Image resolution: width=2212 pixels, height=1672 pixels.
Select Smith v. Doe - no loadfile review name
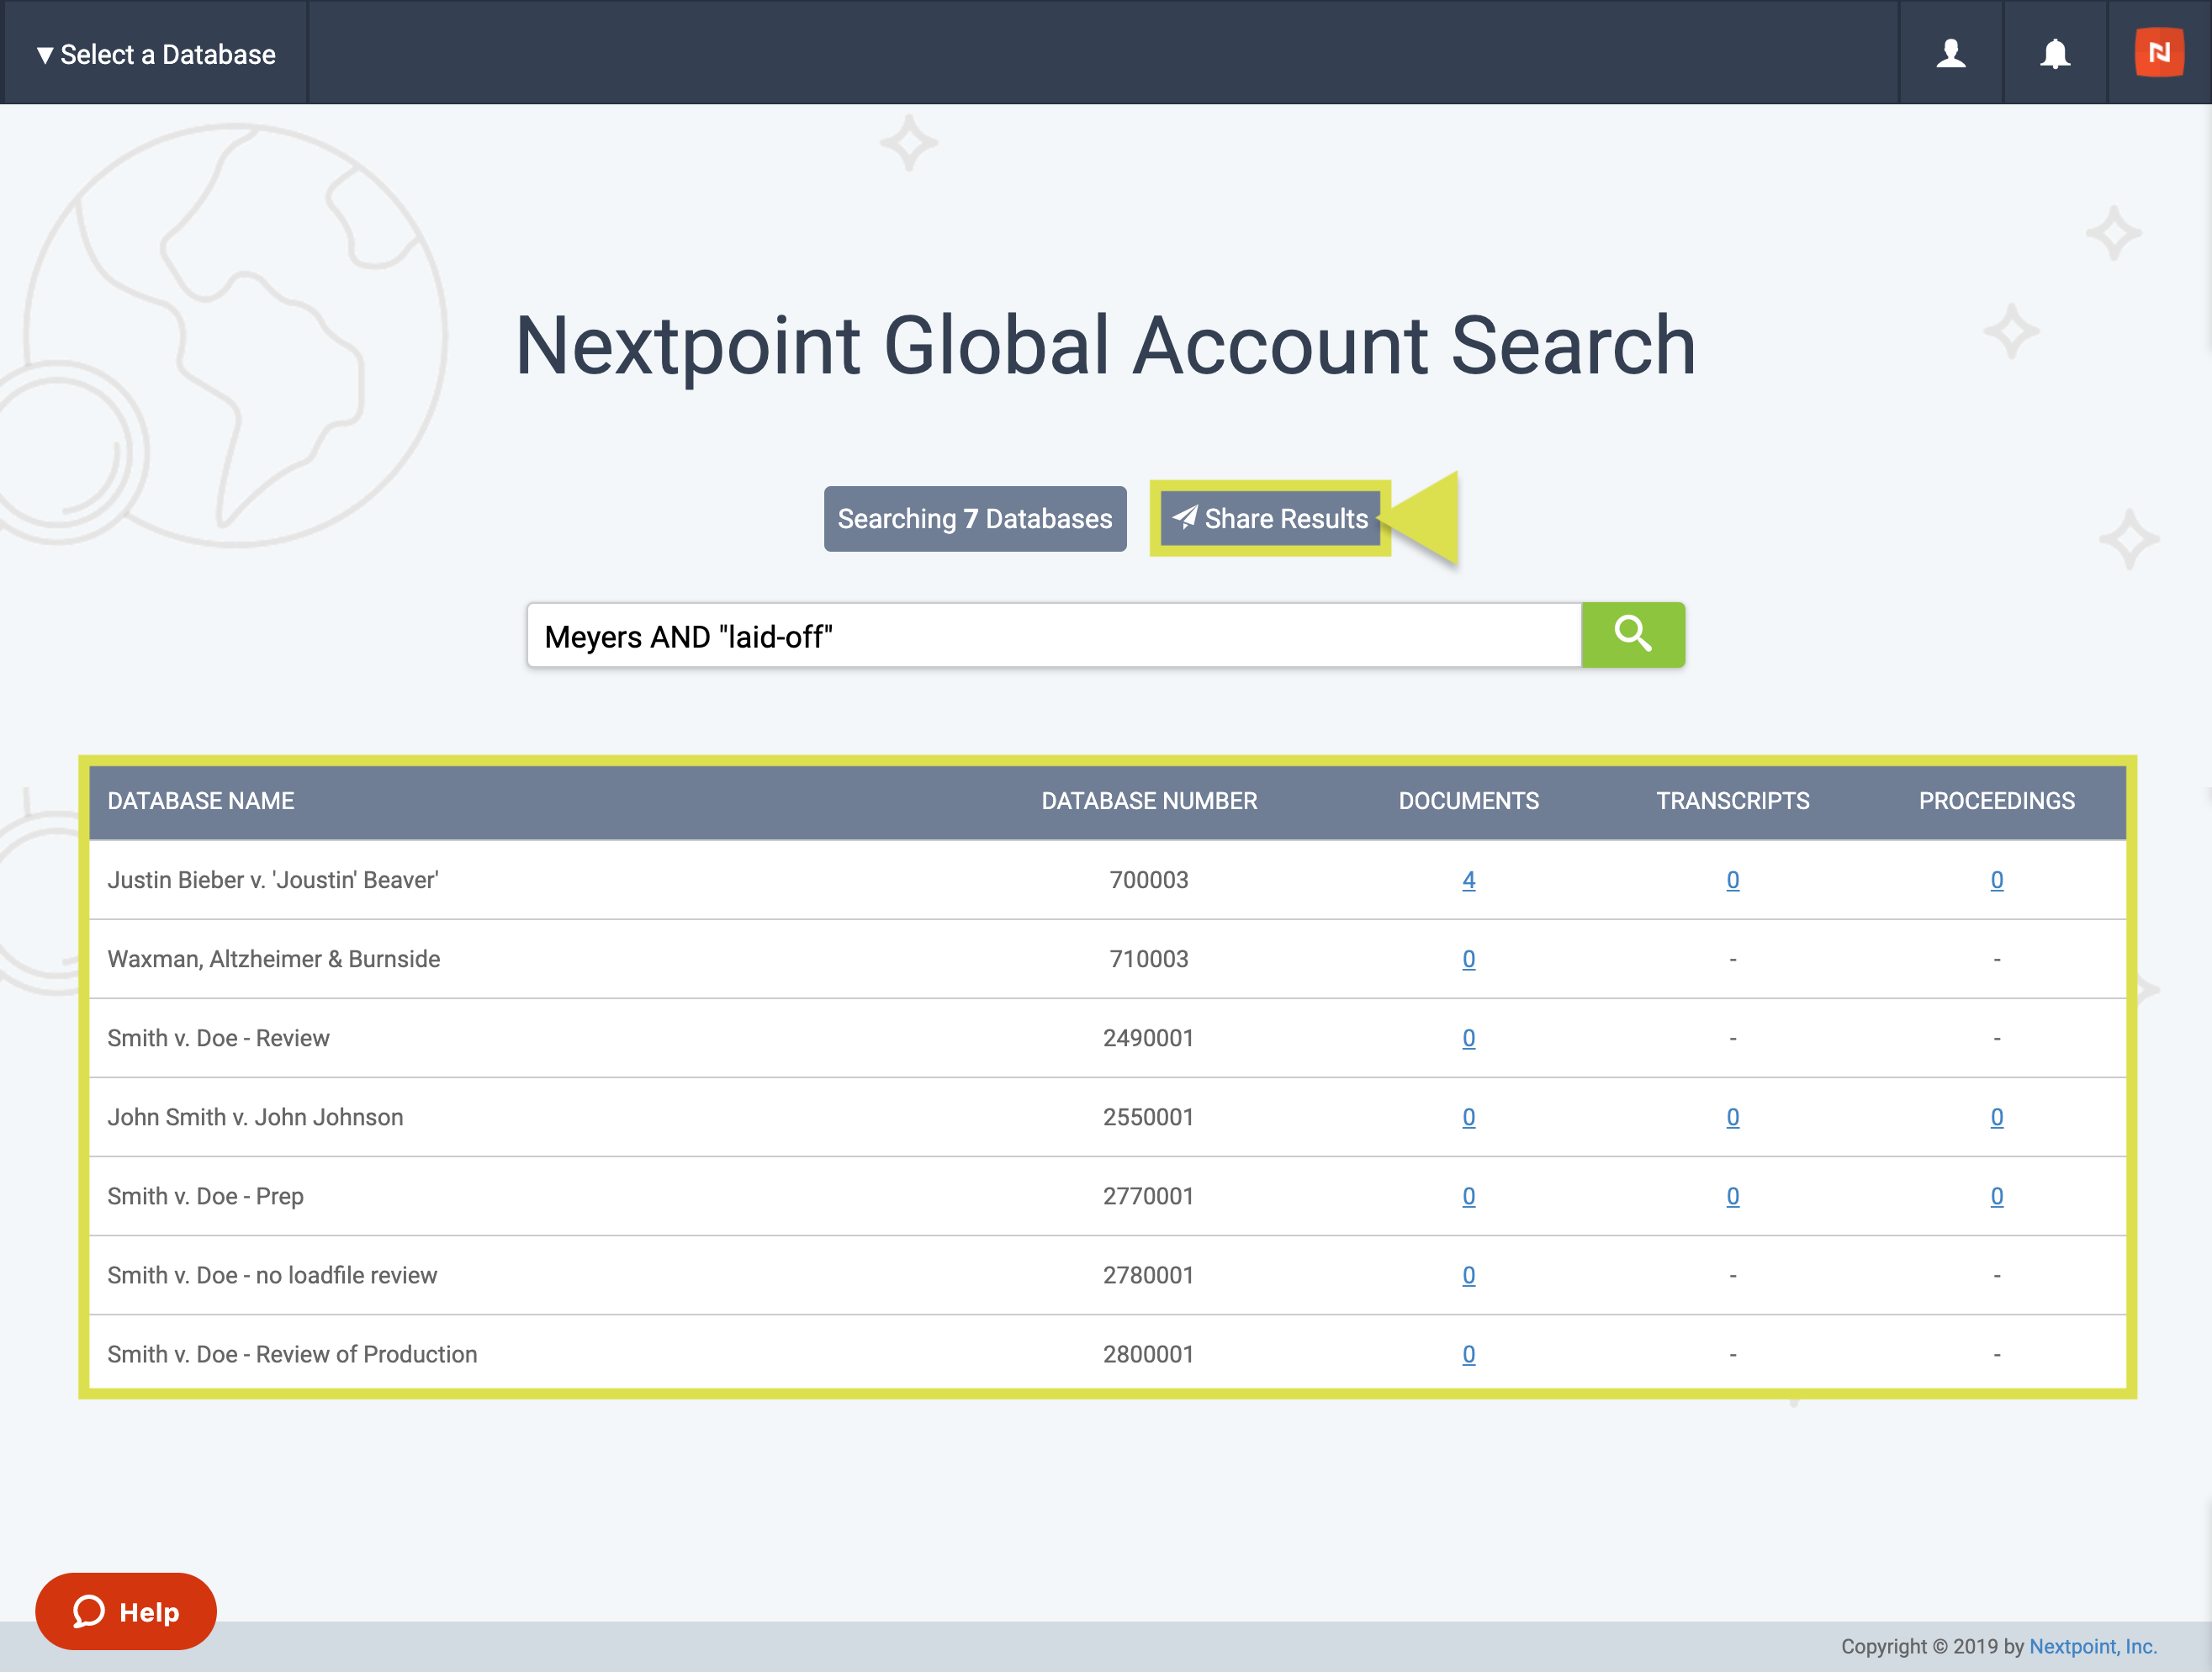[272, 1275]
